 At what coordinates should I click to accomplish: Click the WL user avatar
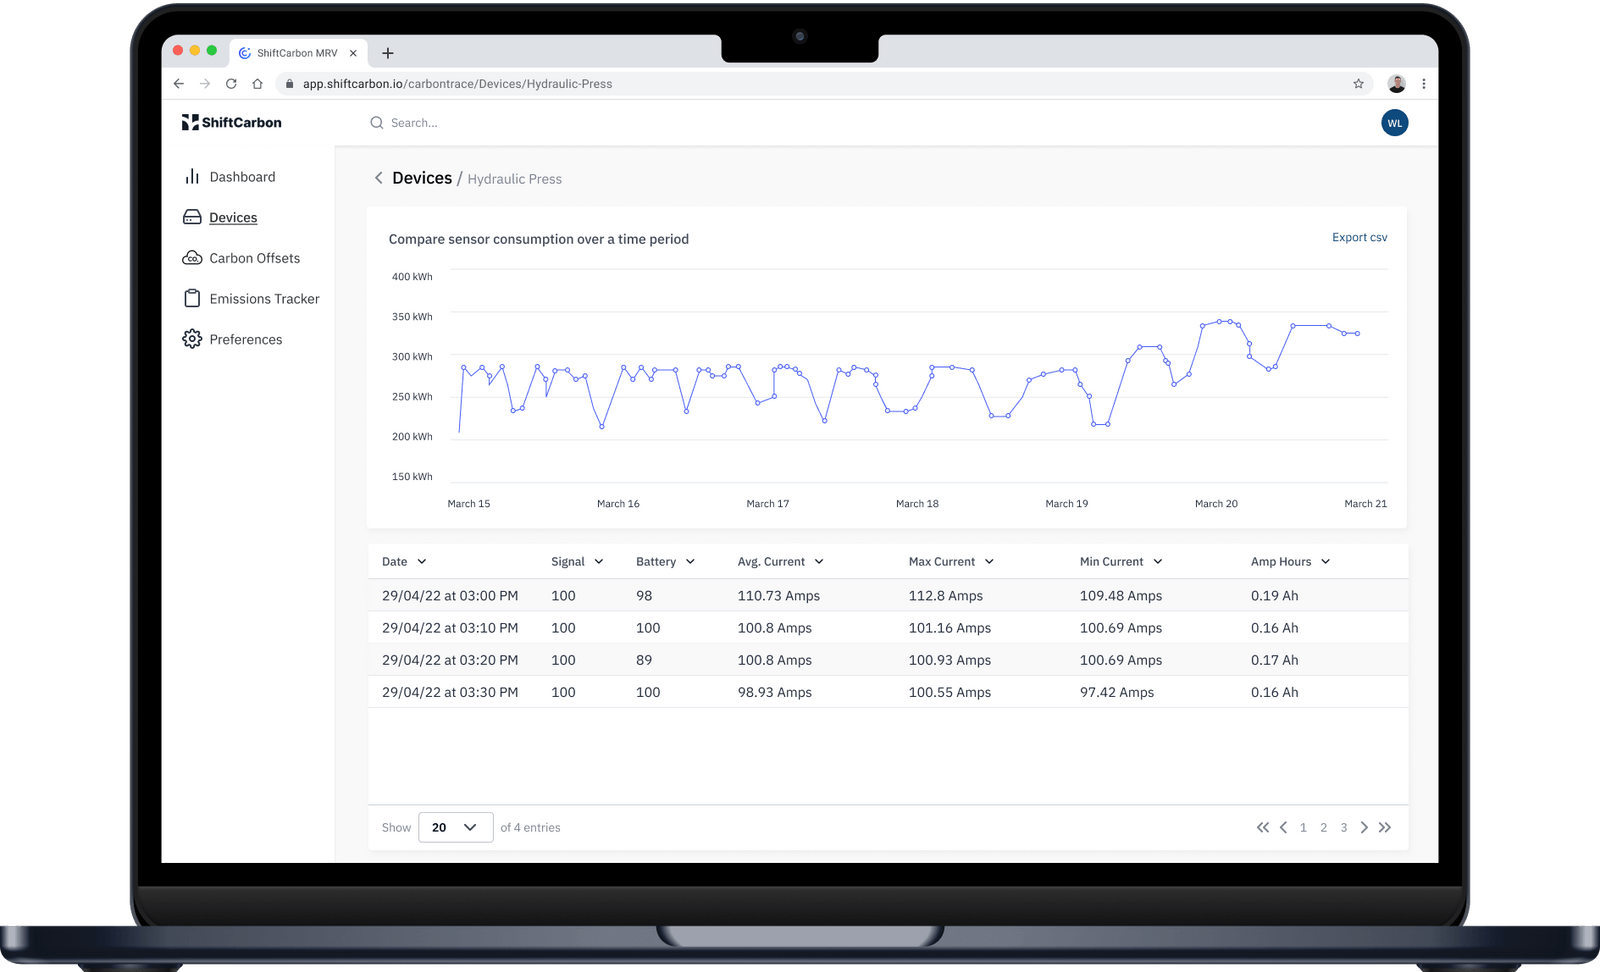point(1394,123)
